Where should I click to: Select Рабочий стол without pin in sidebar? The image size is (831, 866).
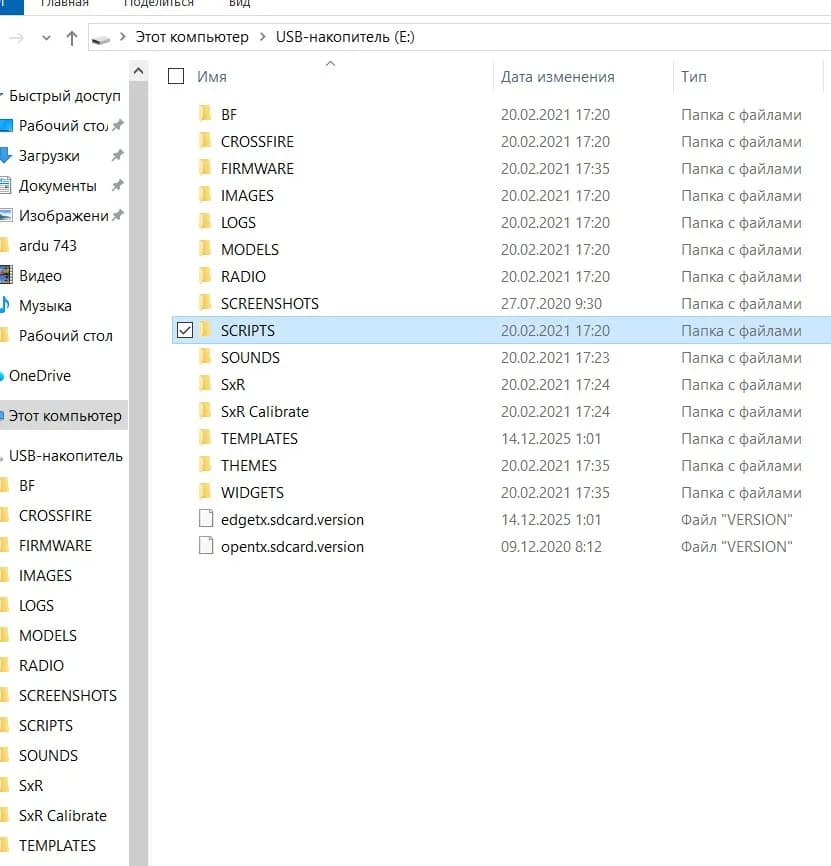pyautogui.click(x=66, y=335)
